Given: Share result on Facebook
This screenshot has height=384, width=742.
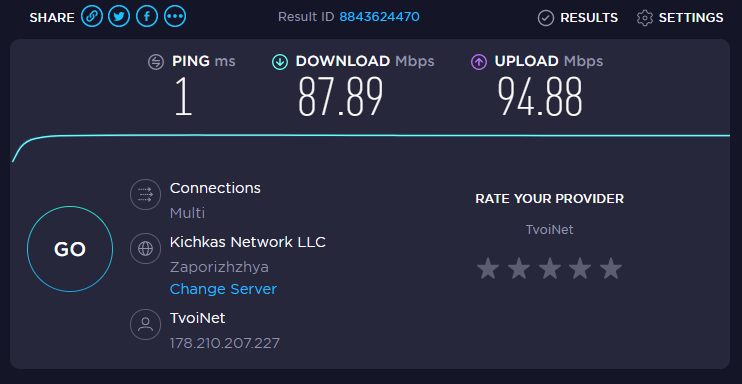Looking at the screenshot, I should point(147,17).
